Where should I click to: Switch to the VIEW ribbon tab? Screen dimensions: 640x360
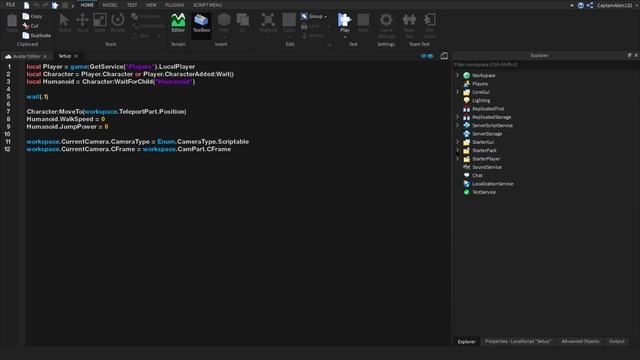(151, 5)
